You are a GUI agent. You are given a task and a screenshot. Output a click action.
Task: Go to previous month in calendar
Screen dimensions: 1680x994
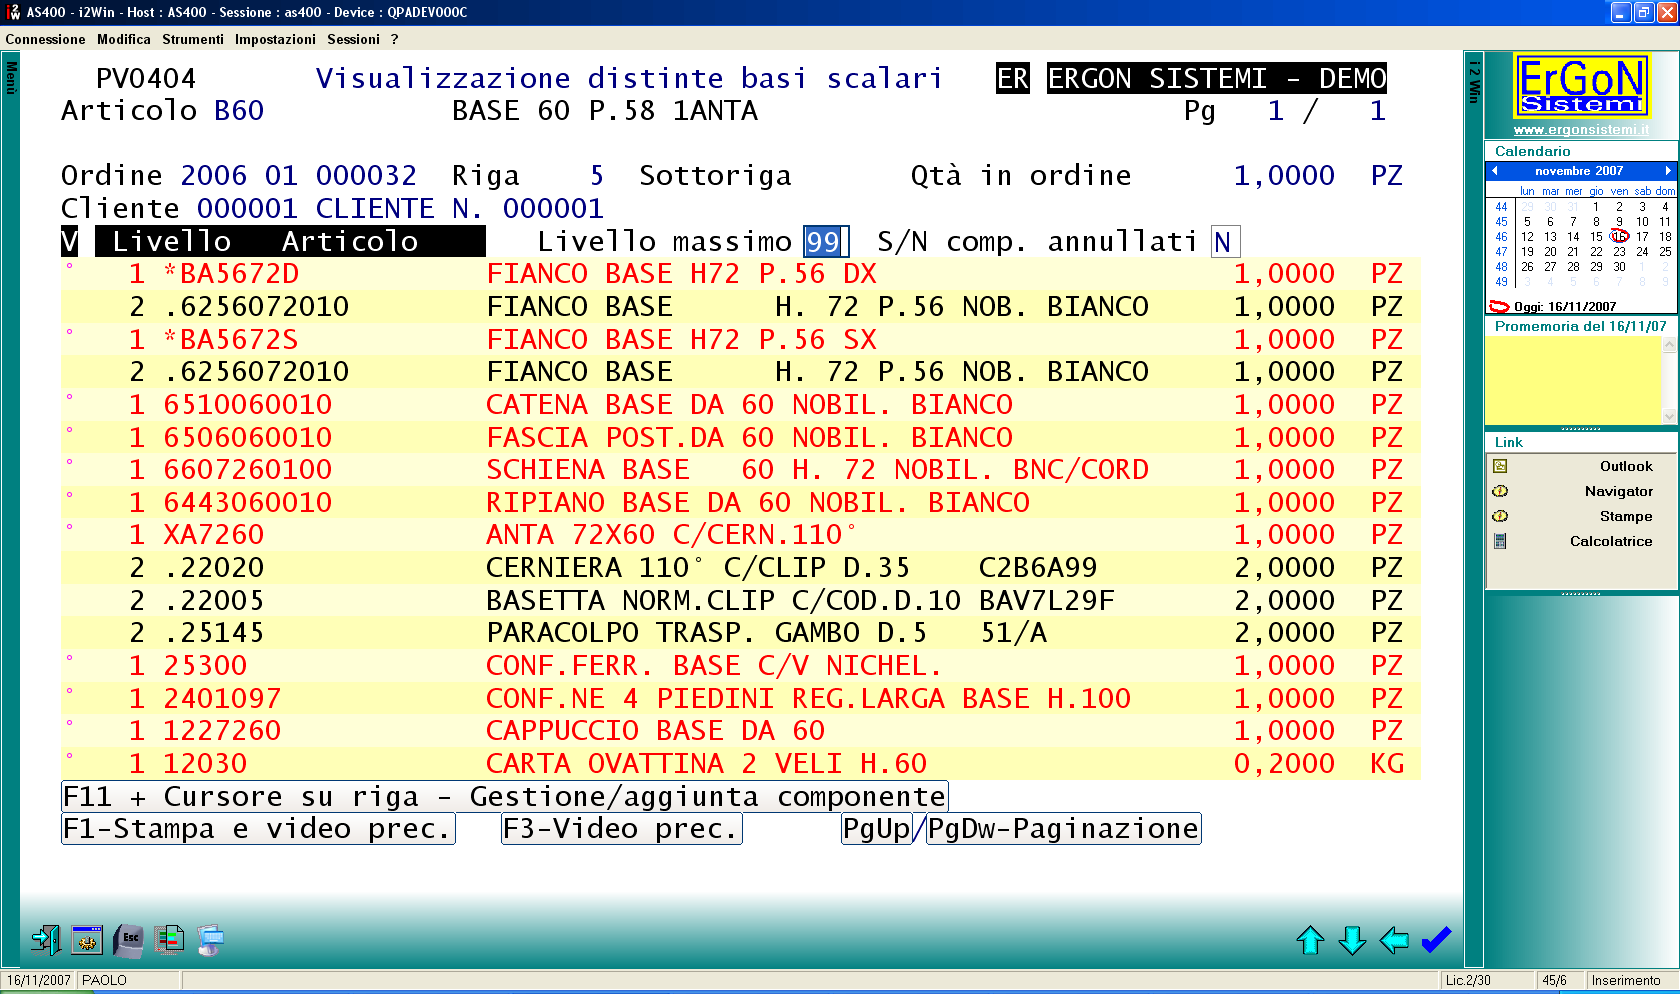(x=1495, y=171)
